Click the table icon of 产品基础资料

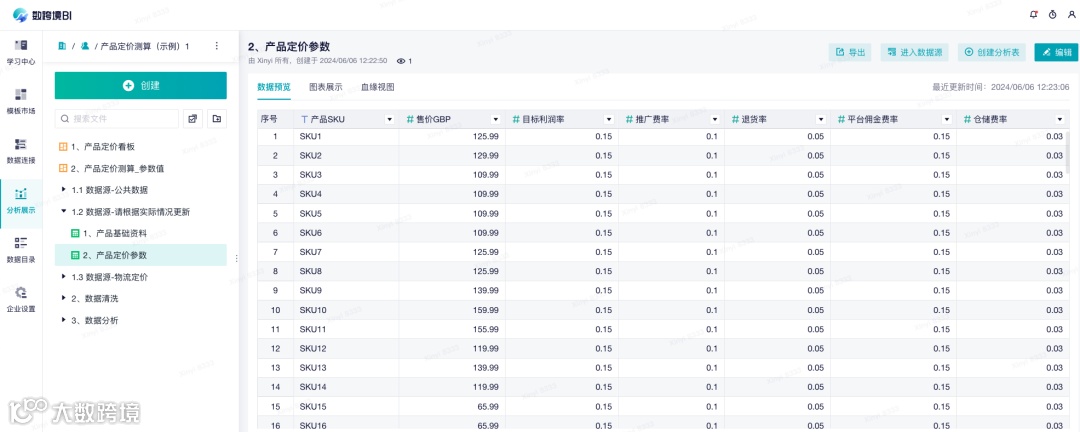[76, 234]
